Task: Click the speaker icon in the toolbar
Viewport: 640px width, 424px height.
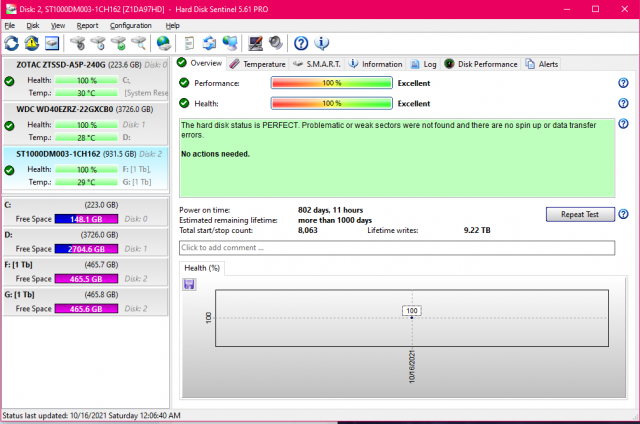Action: [x=274, y=43]
